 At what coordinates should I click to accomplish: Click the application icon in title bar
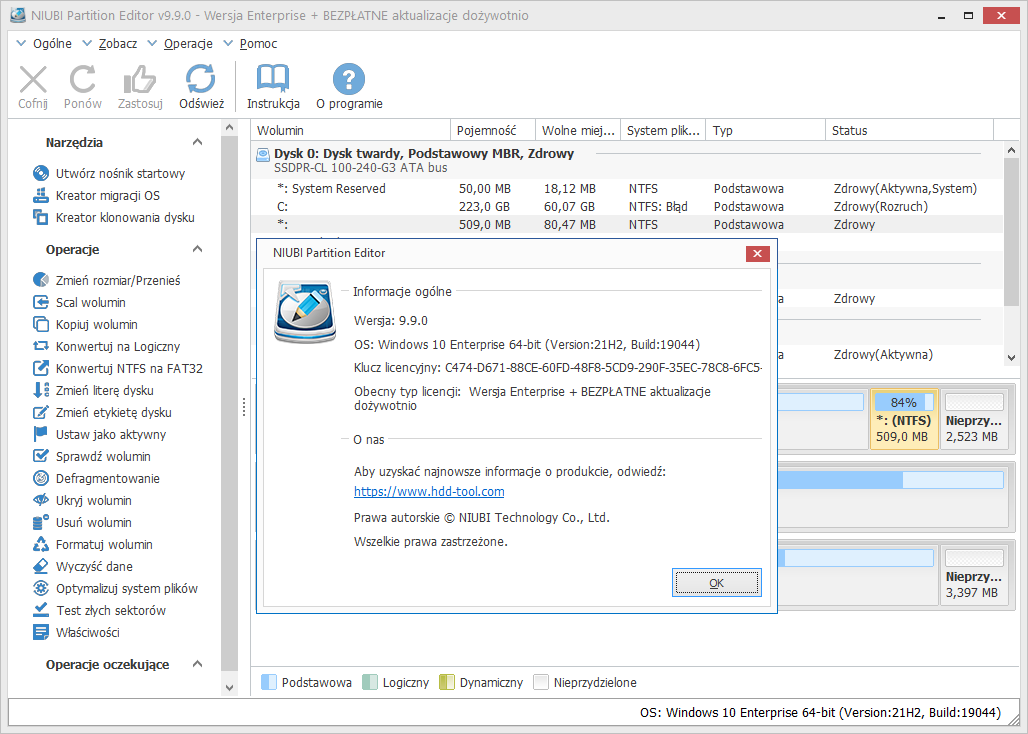click(18, 15)
